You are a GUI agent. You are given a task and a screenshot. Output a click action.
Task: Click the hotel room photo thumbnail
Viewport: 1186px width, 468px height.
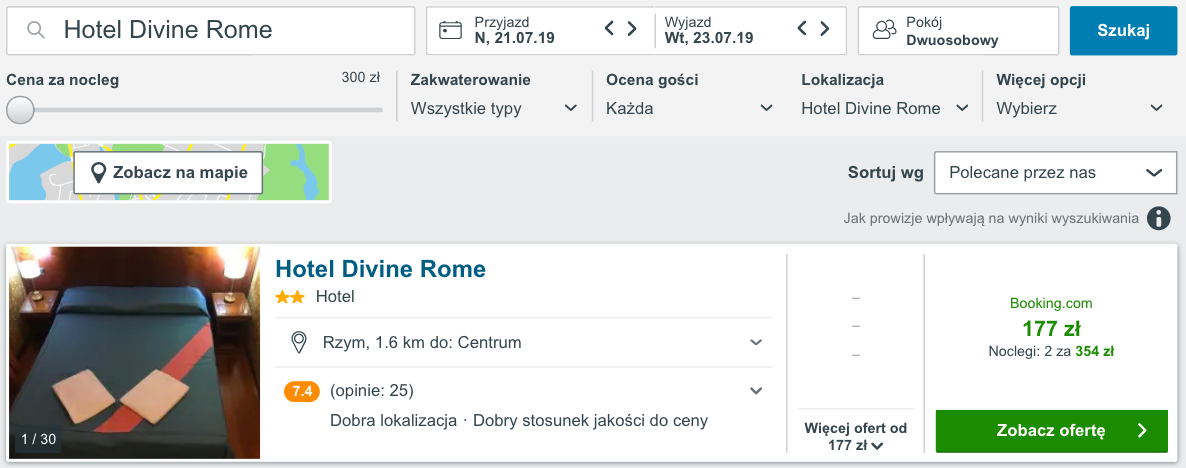click(x=134, y=352)
